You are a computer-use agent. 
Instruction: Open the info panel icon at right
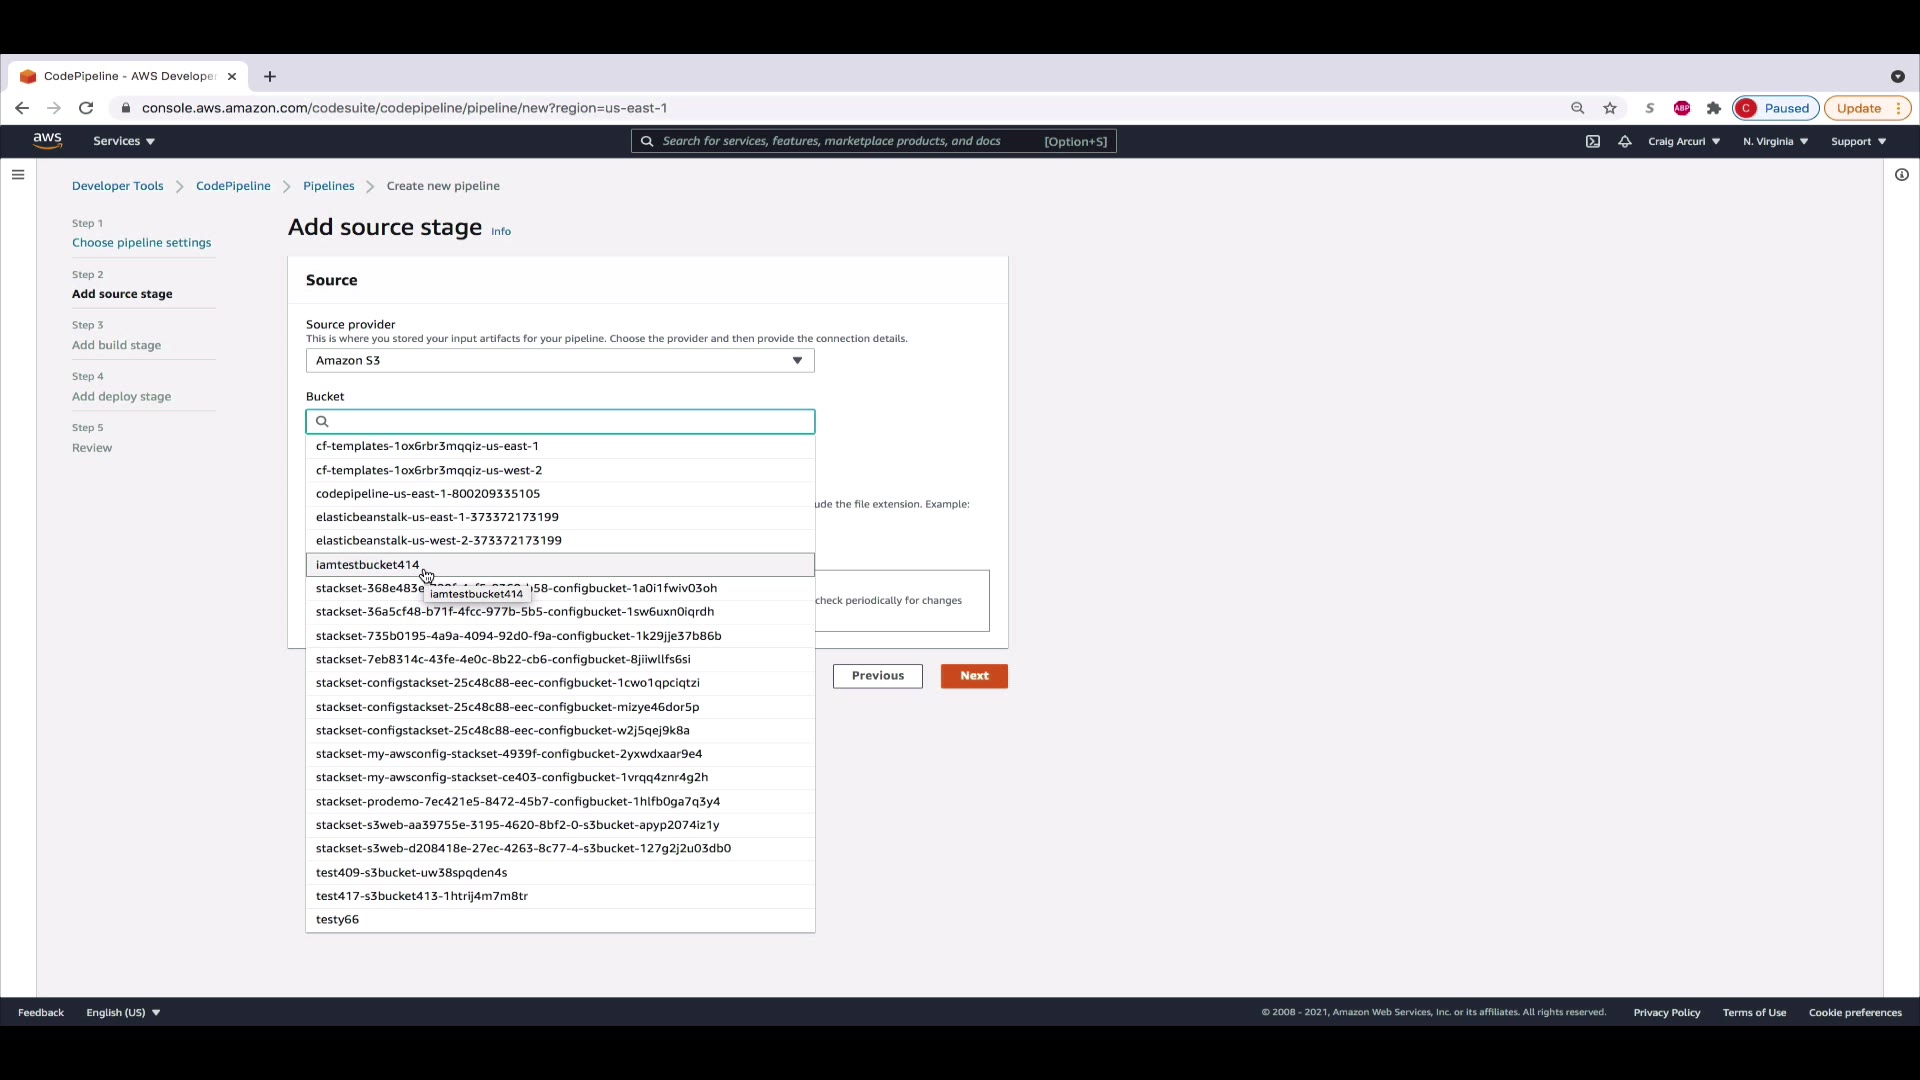click(x=1901, y=175)
